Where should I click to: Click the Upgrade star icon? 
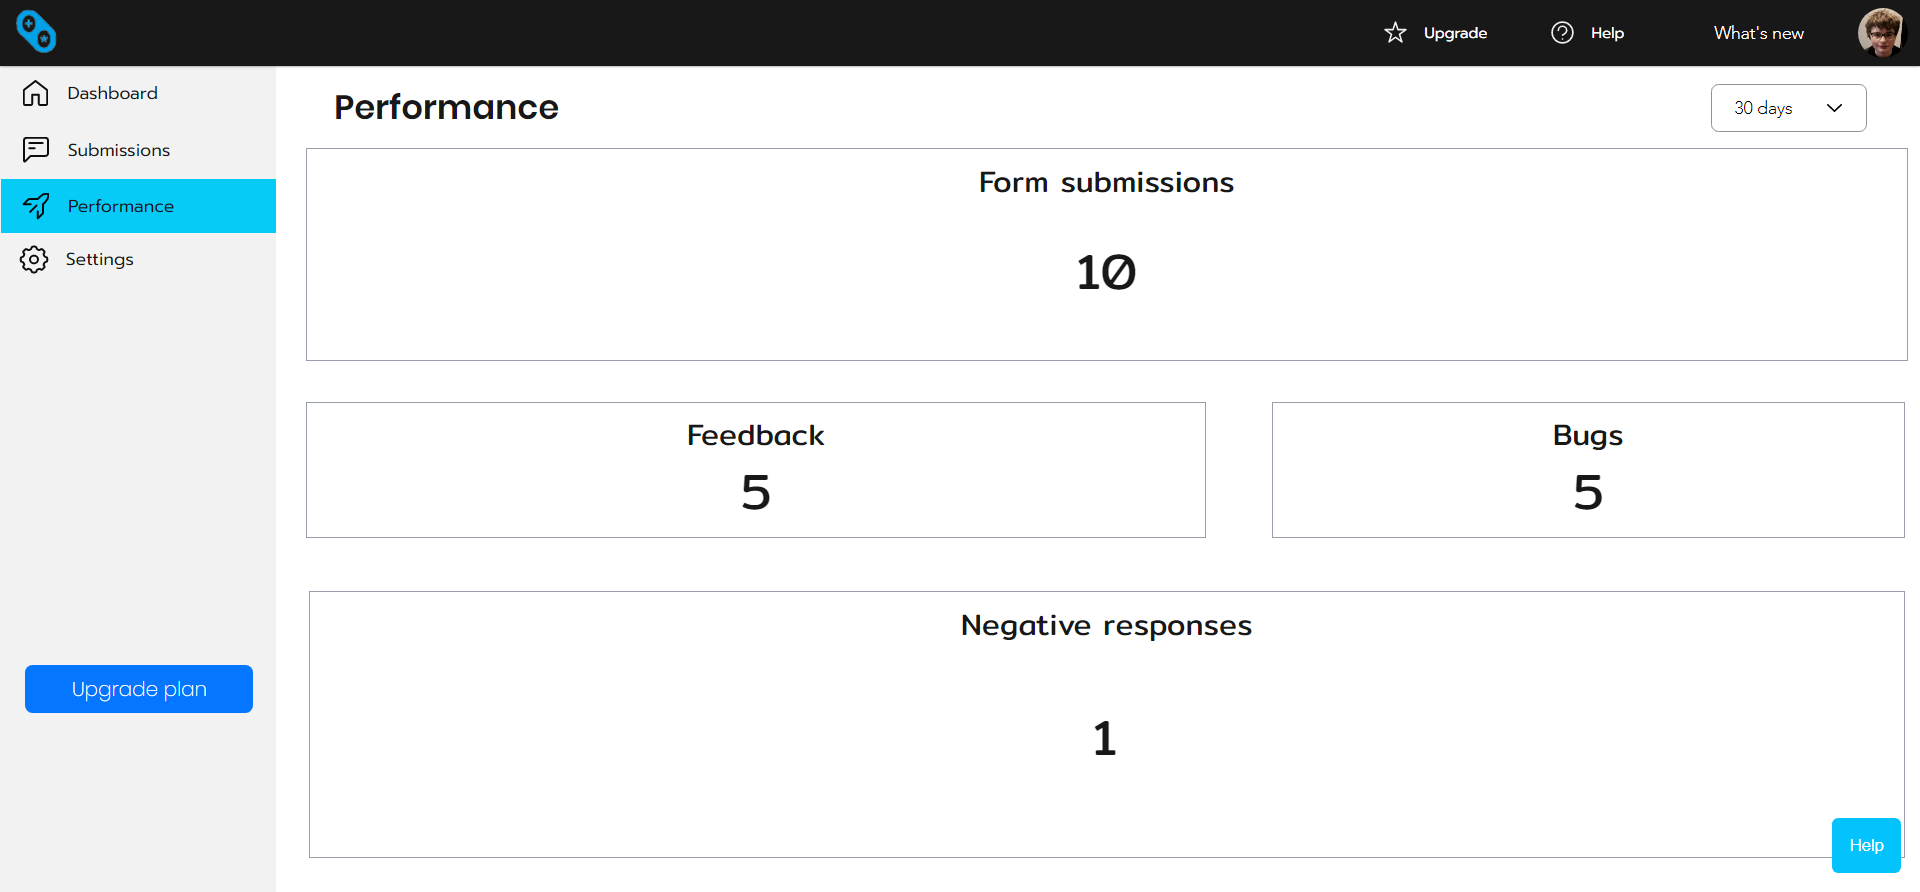tap(1395, 33)
